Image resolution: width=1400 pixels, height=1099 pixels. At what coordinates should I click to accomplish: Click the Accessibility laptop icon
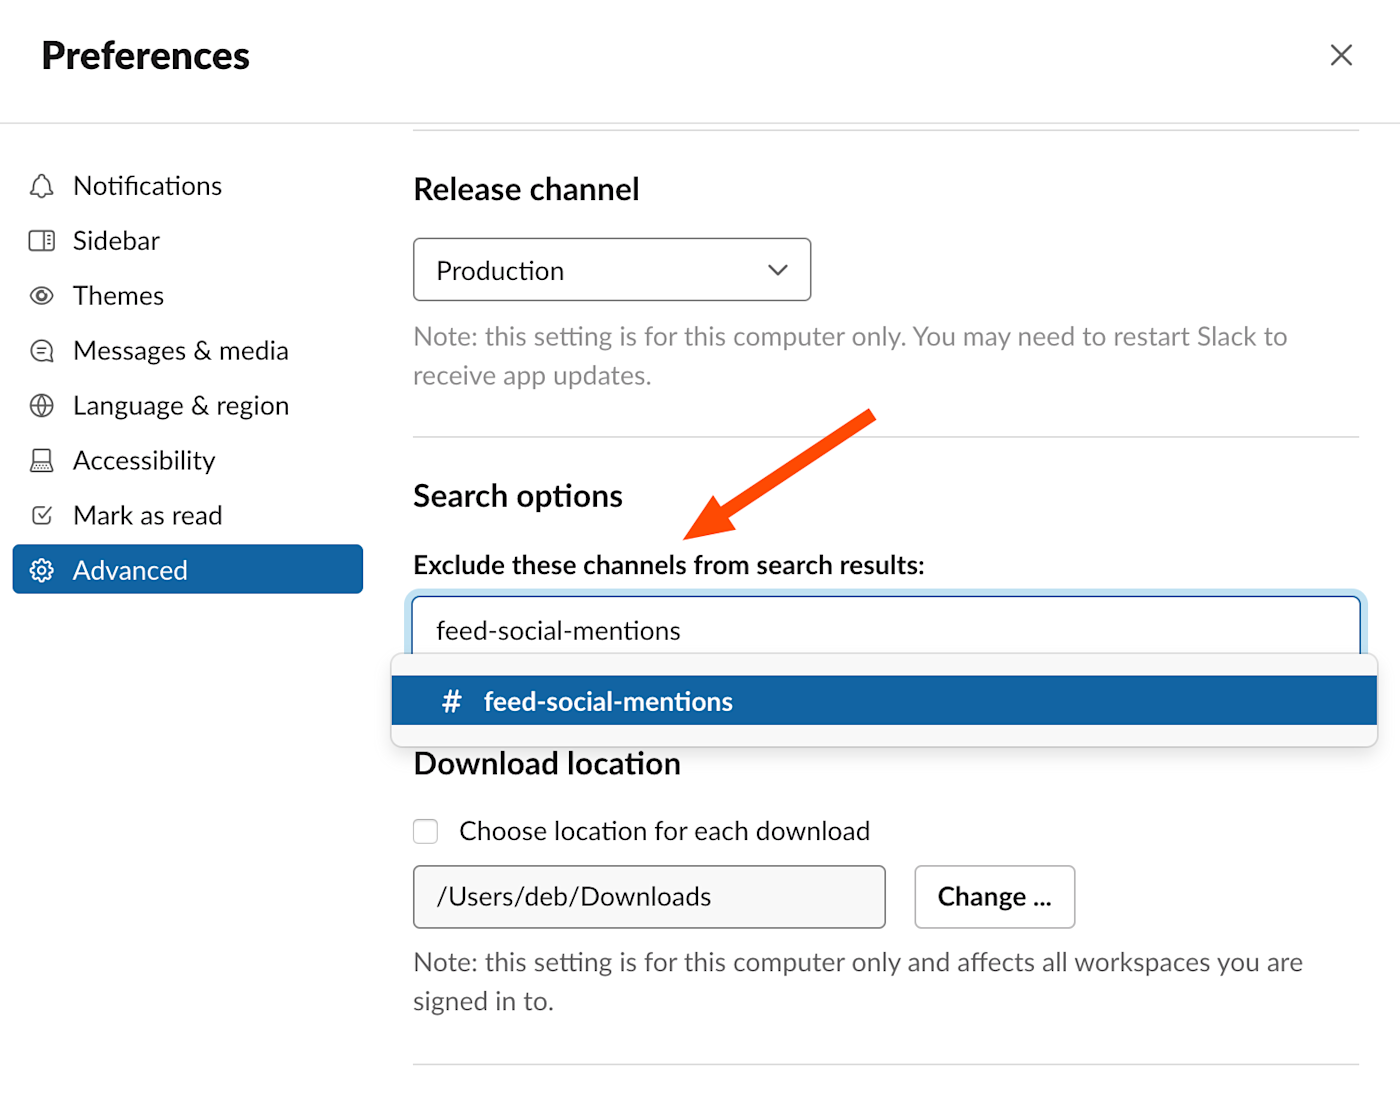[41, 461]
